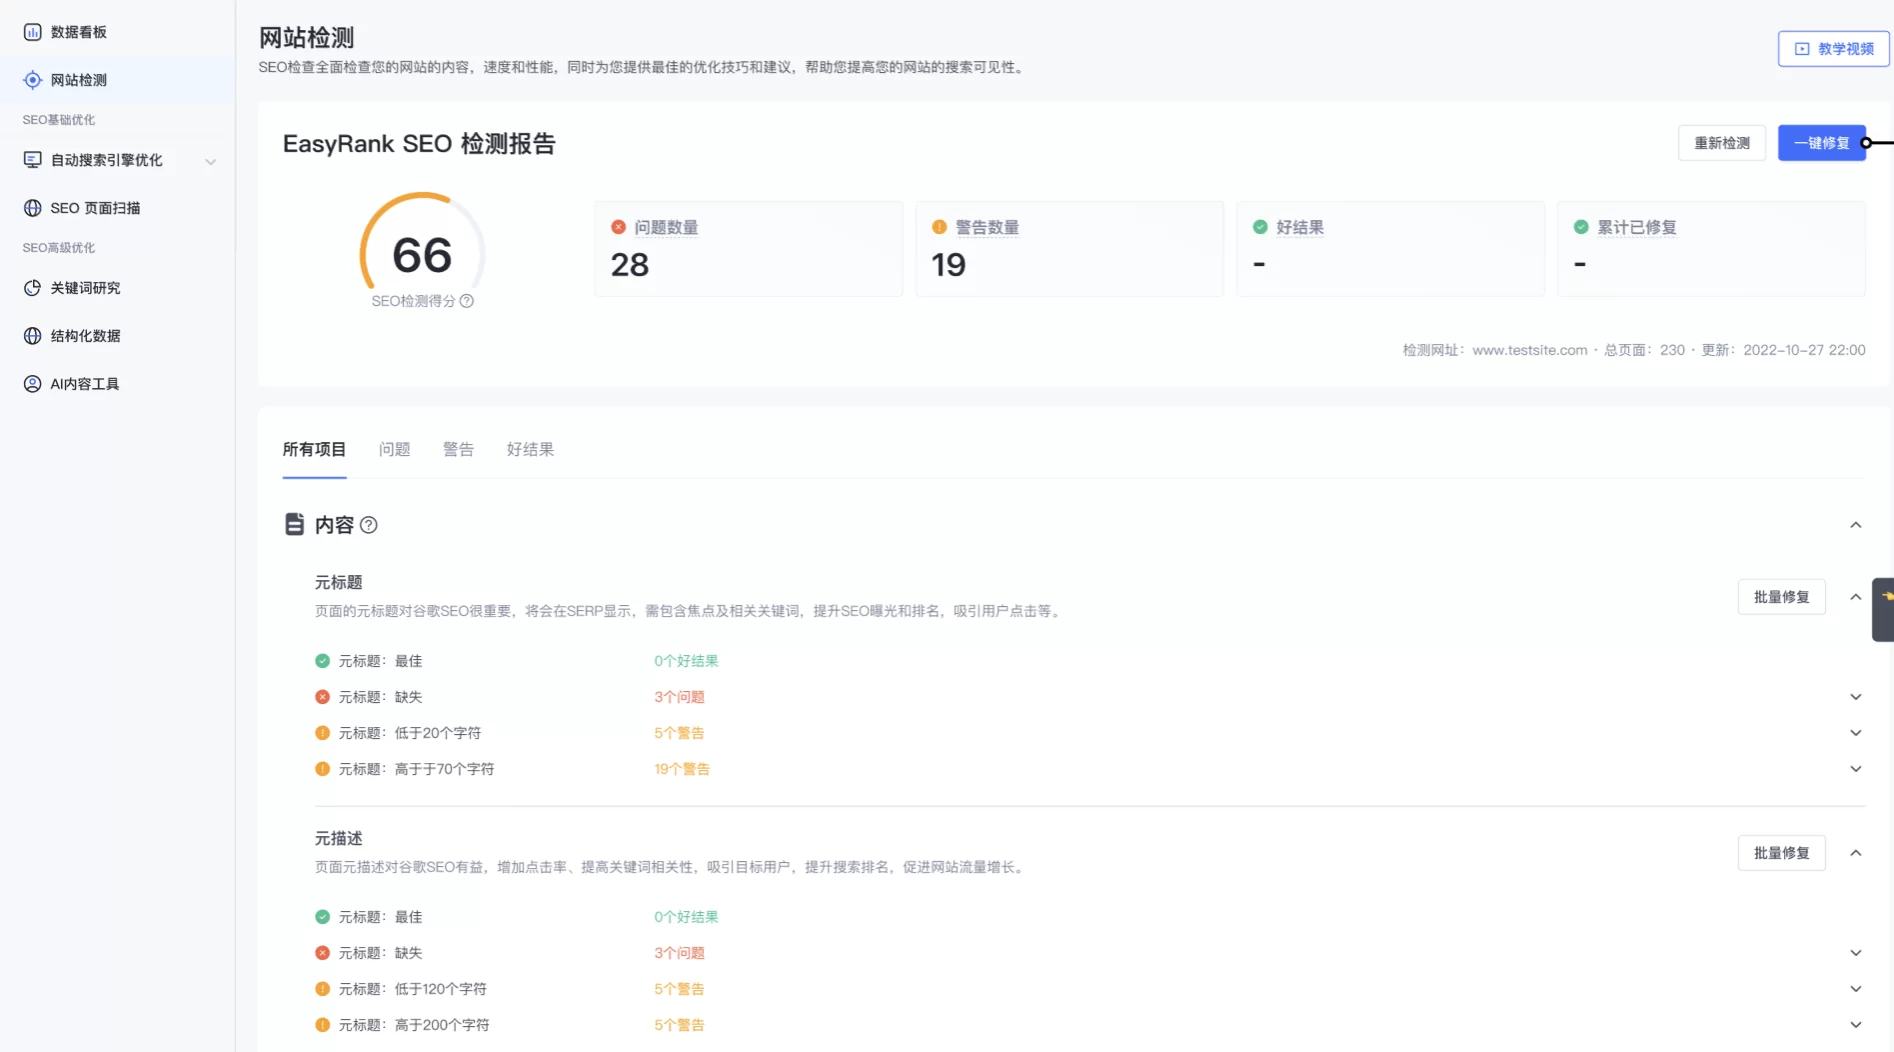The height and width of the screenshot is (1052, 1894).
Task: Expand the 元描述 缺失 3个问题 row
Action: (x=1855, y=953)
